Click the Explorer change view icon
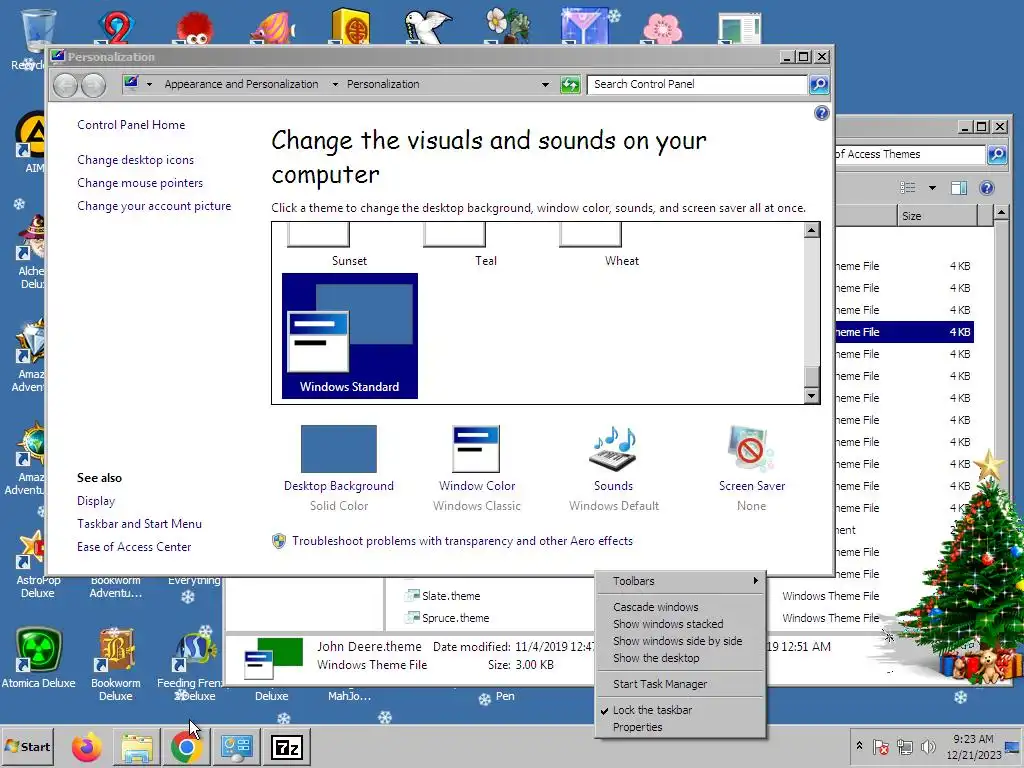1024x768 pixels. 908,188
